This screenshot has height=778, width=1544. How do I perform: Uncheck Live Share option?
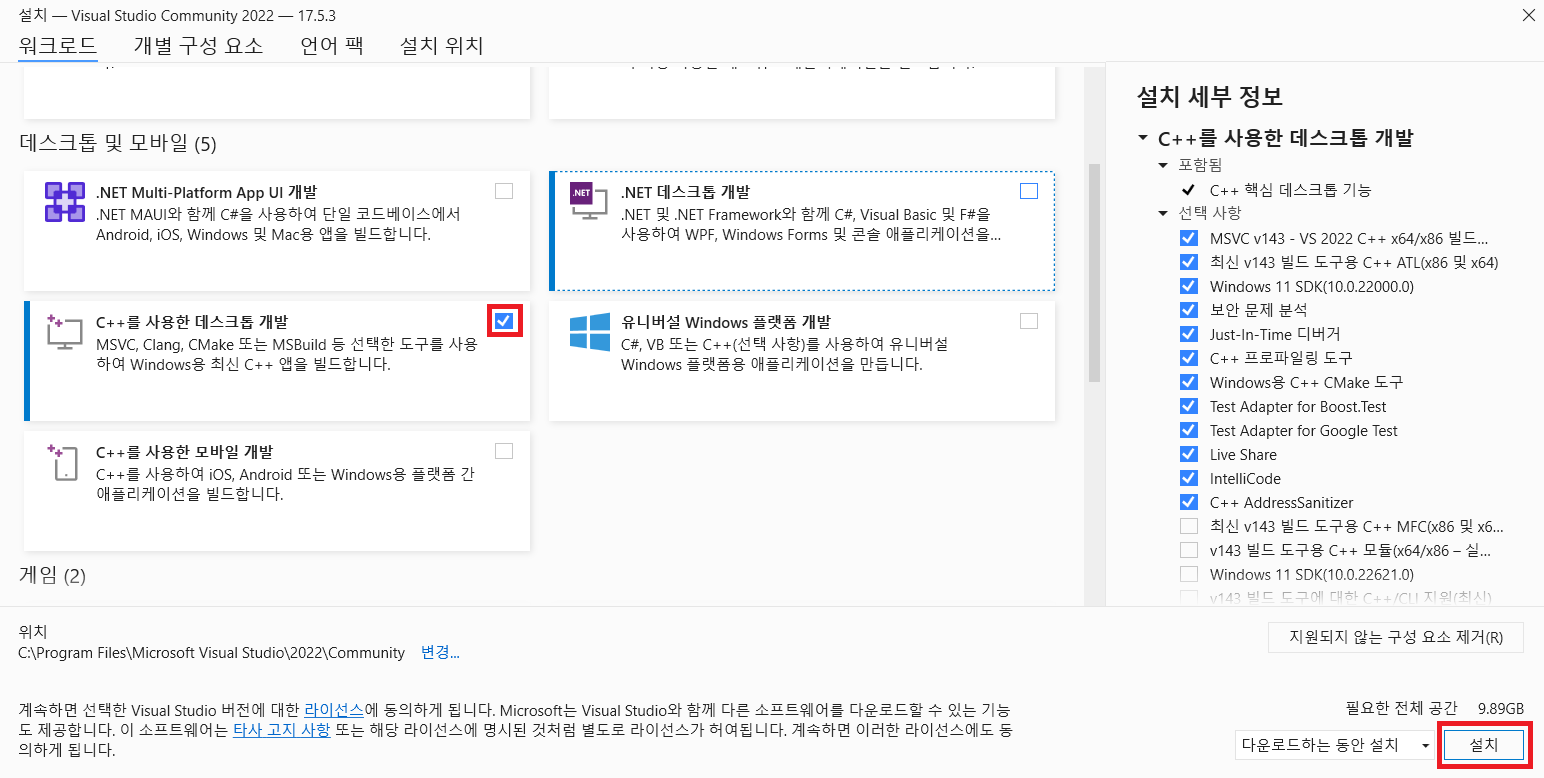(1188, 454)
